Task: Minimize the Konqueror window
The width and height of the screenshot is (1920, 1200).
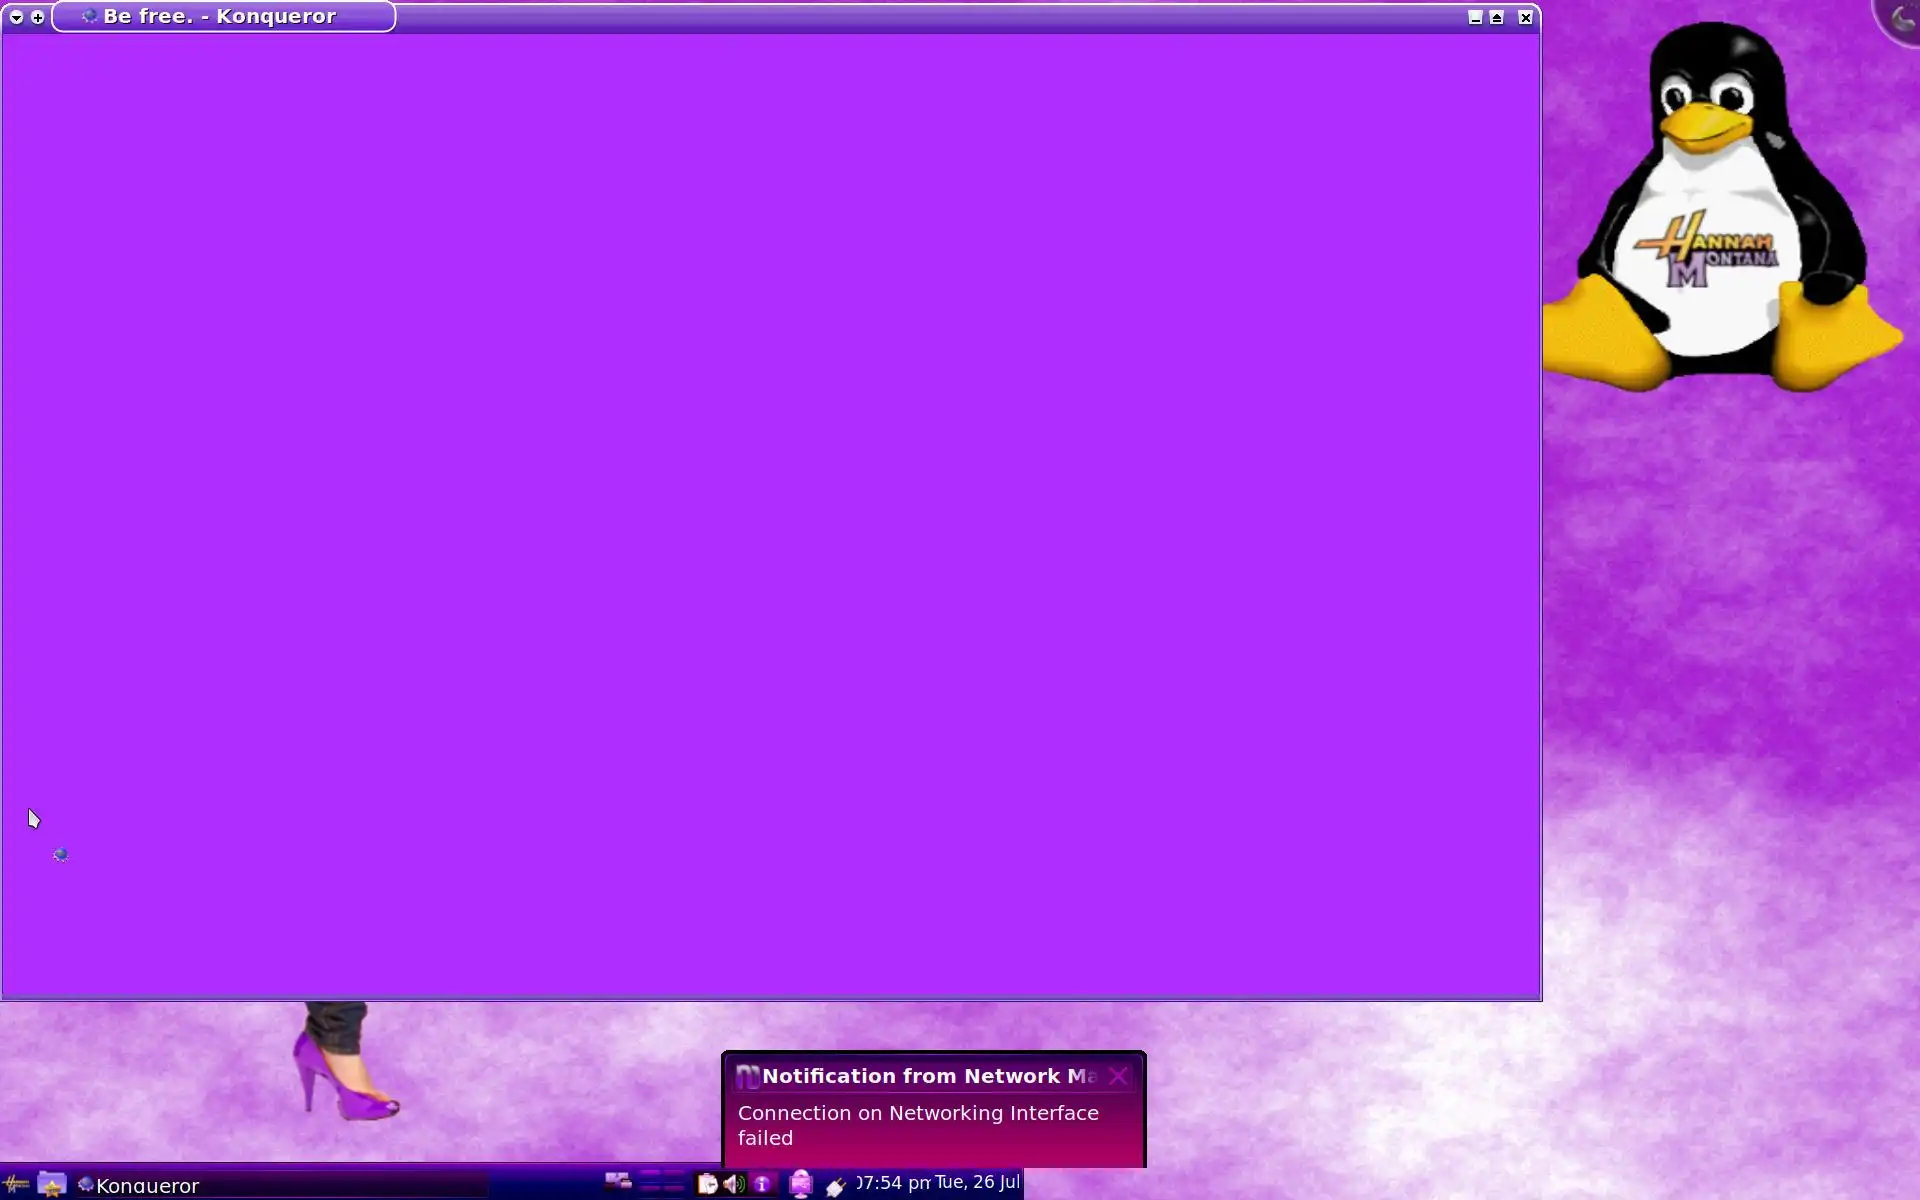Action: (x=1475, y=17)
